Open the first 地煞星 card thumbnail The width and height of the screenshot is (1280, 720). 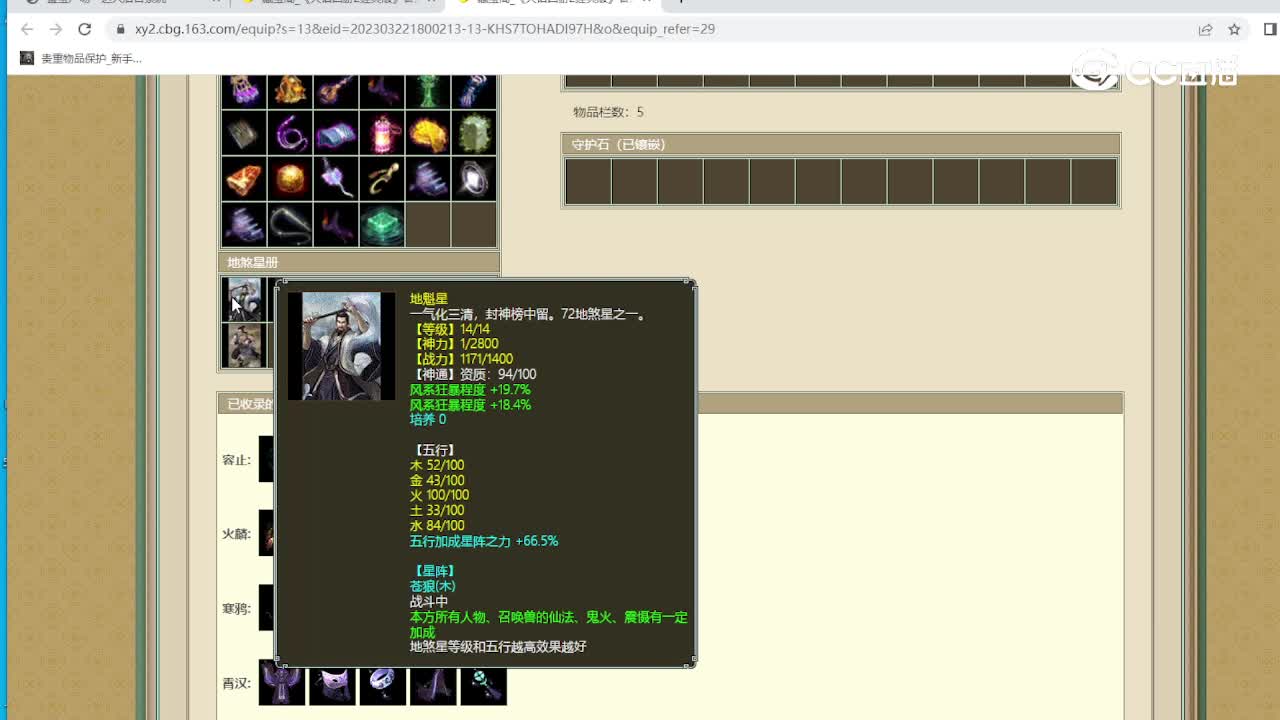coord(243,299)
